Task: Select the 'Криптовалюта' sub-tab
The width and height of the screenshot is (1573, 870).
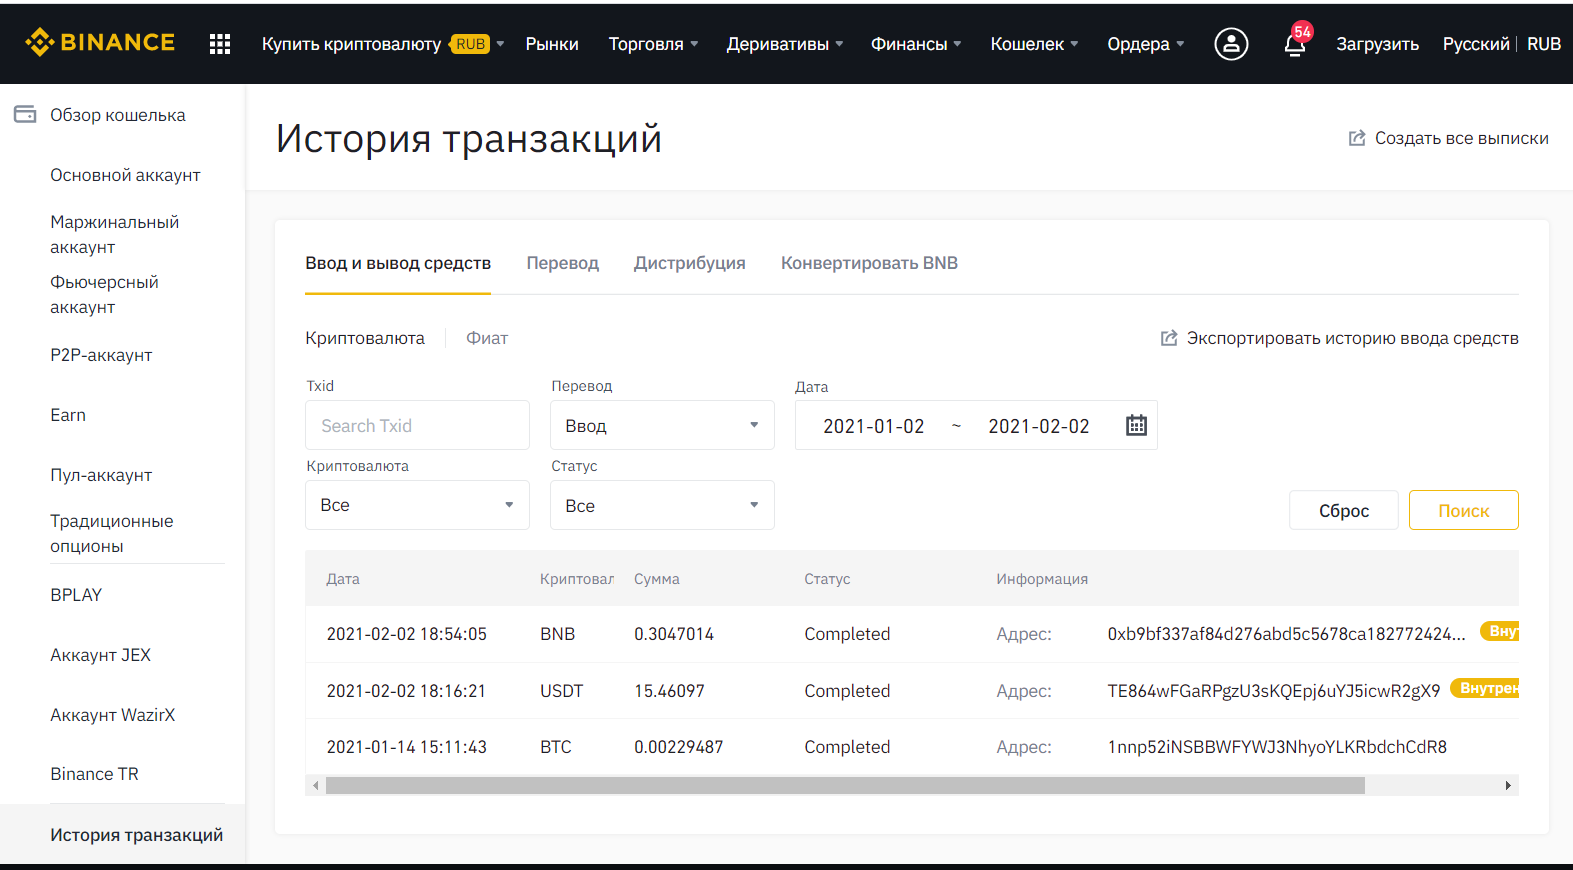Action: [x=365, y=338]
